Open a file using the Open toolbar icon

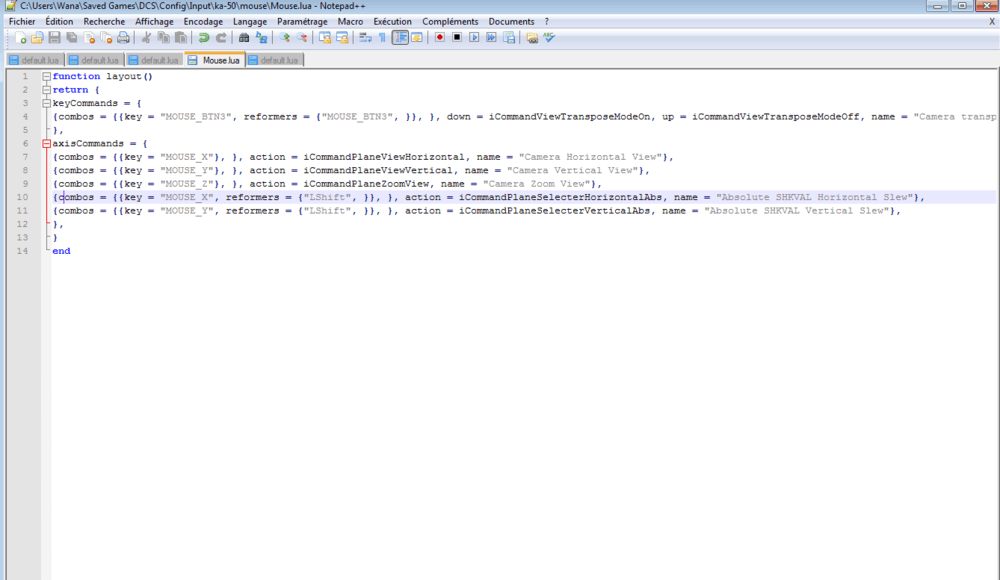(x=36, y=37)
